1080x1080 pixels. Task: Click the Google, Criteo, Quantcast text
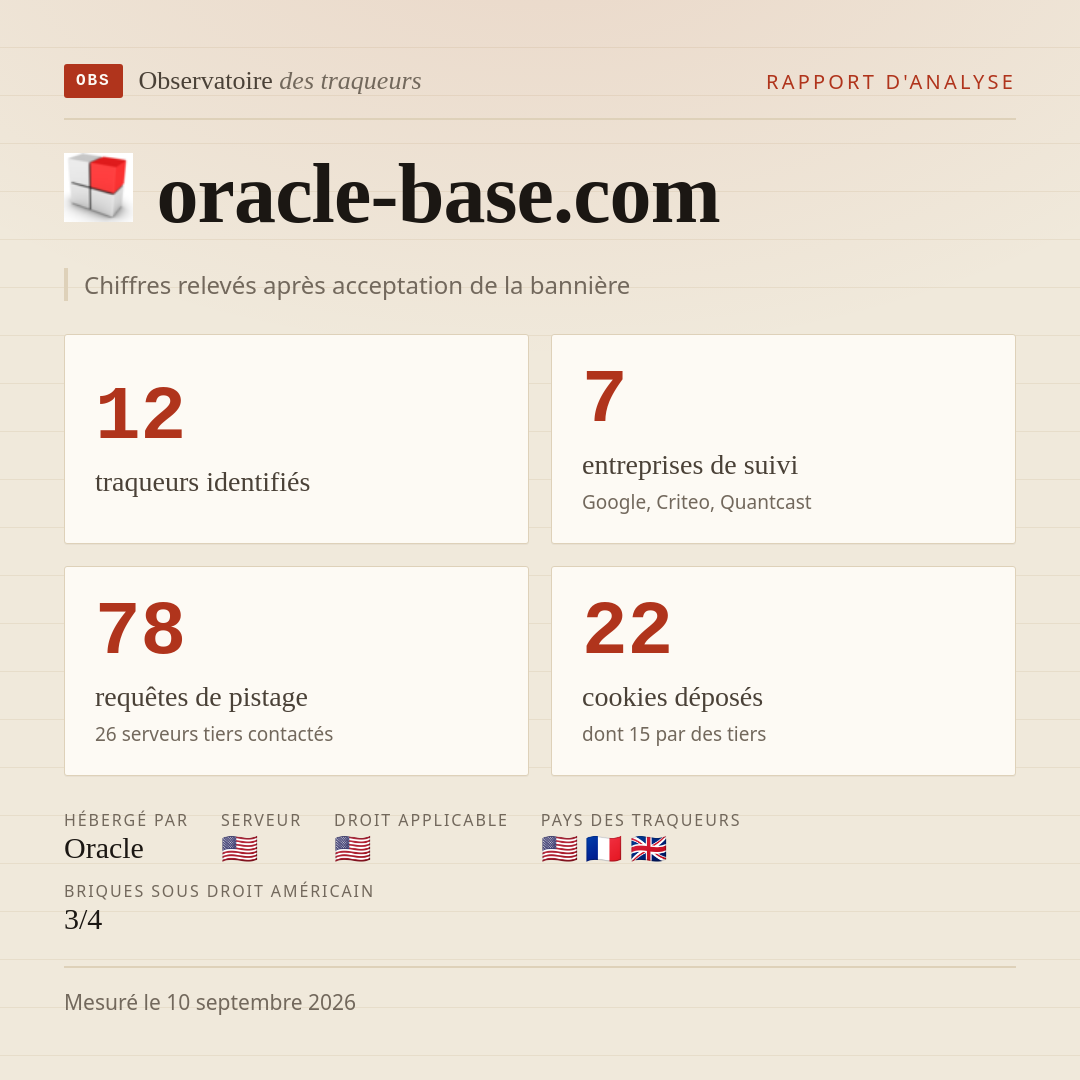click(x=696, y=502)
